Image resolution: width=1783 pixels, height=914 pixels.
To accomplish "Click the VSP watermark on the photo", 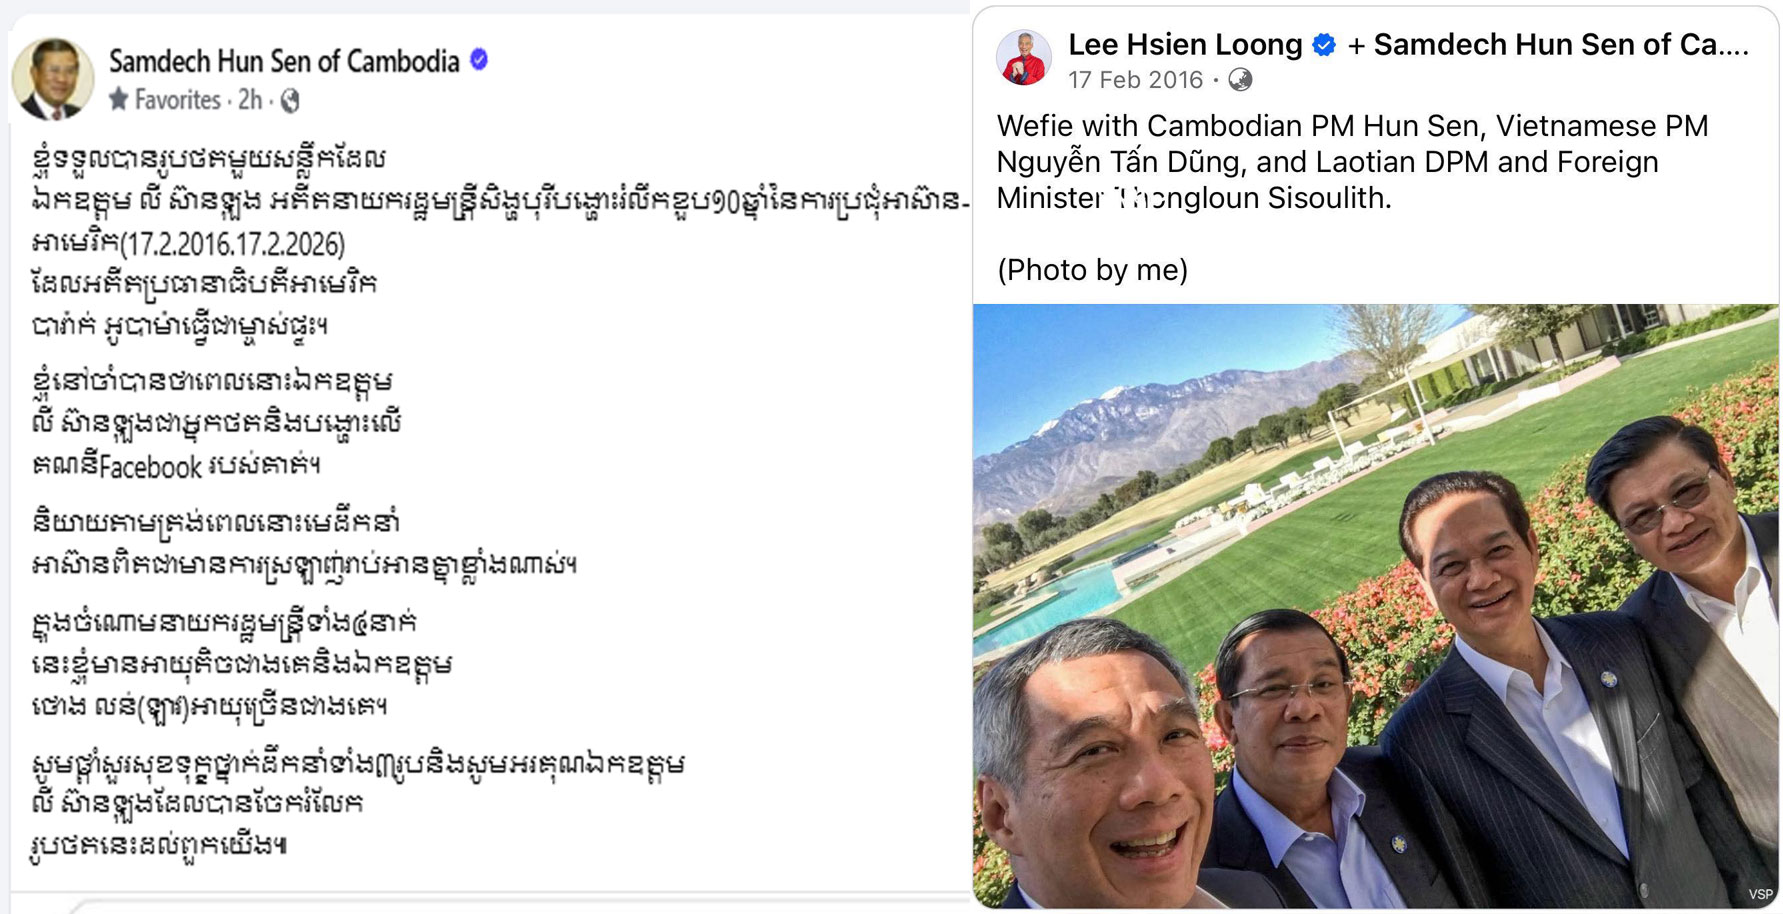I will [1760, 894].
